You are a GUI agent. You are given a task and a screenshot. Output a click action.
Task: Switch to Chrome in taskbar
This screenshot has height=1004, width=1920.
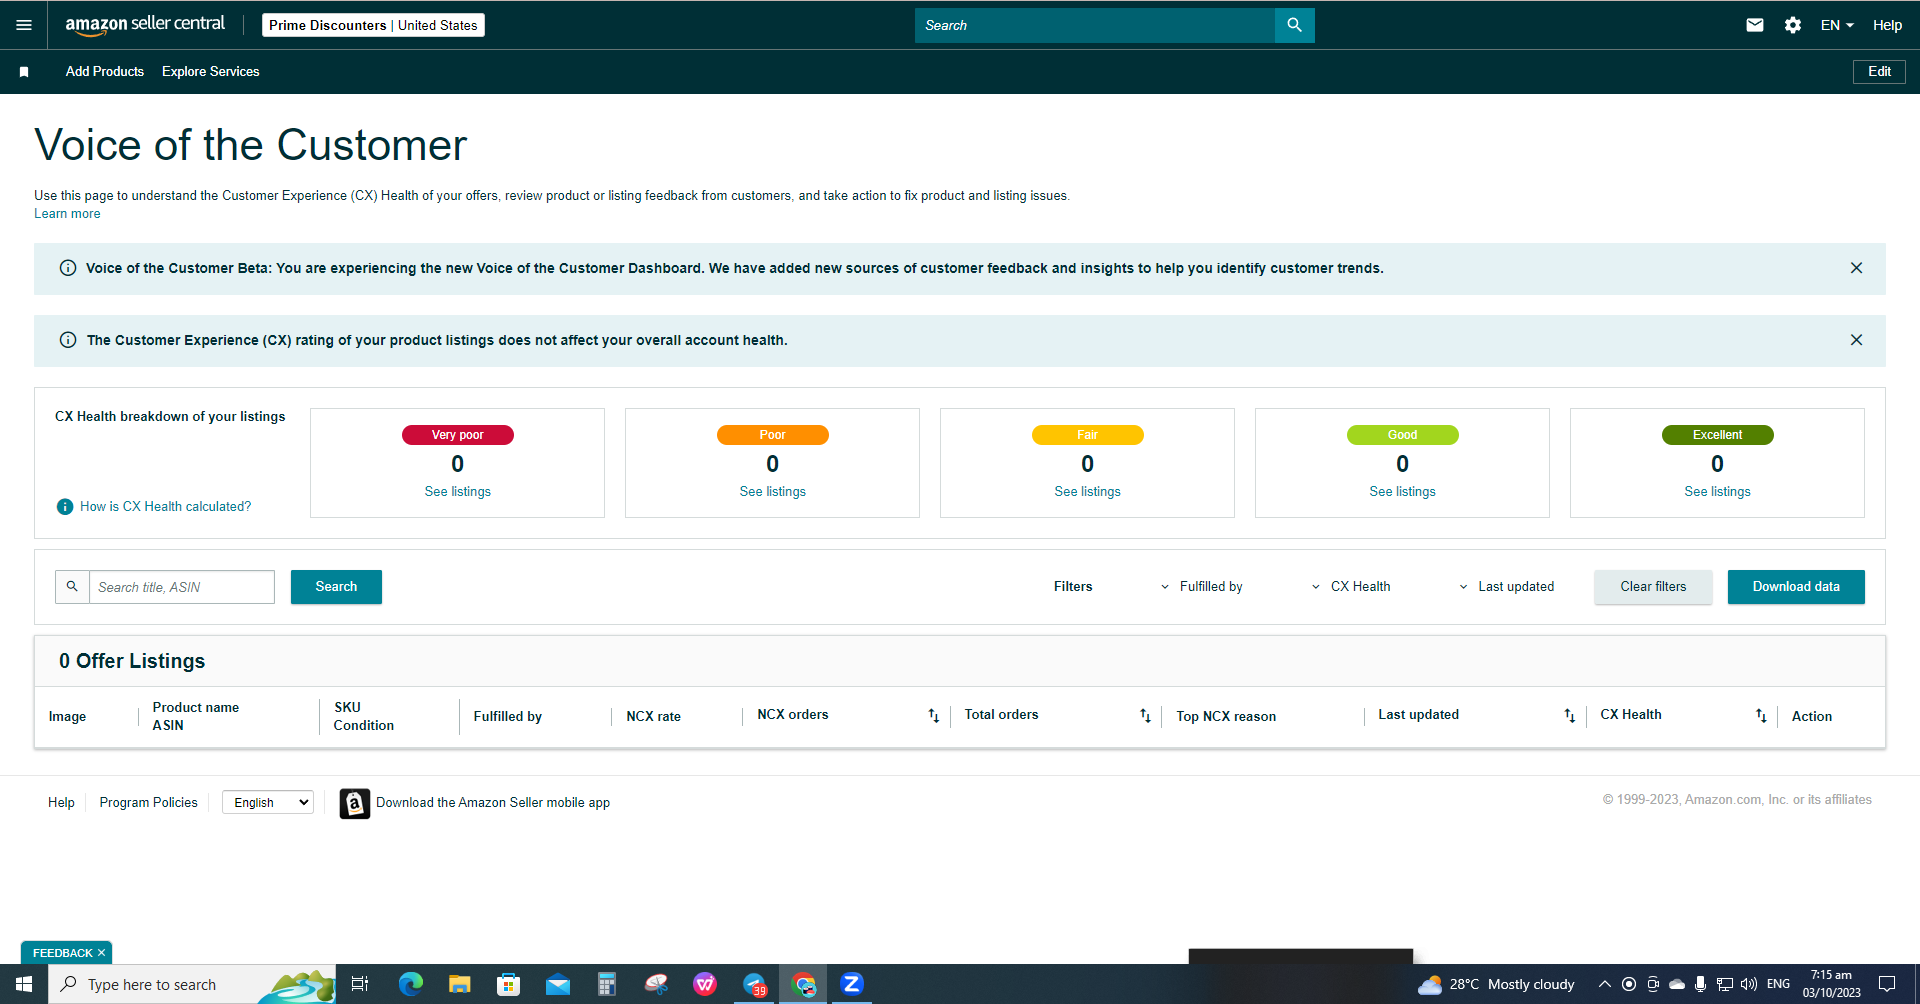tap(803, 984)
